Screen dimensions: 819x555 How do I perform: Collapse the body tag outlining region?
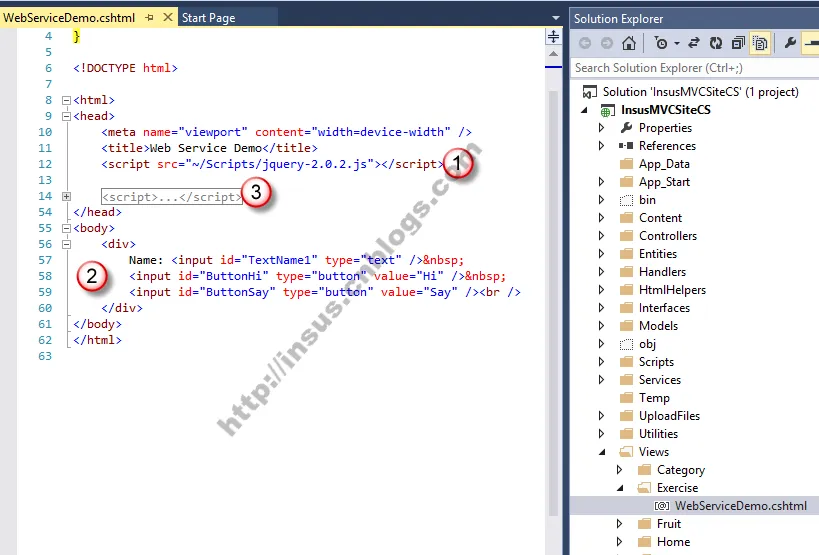(66, 228)
